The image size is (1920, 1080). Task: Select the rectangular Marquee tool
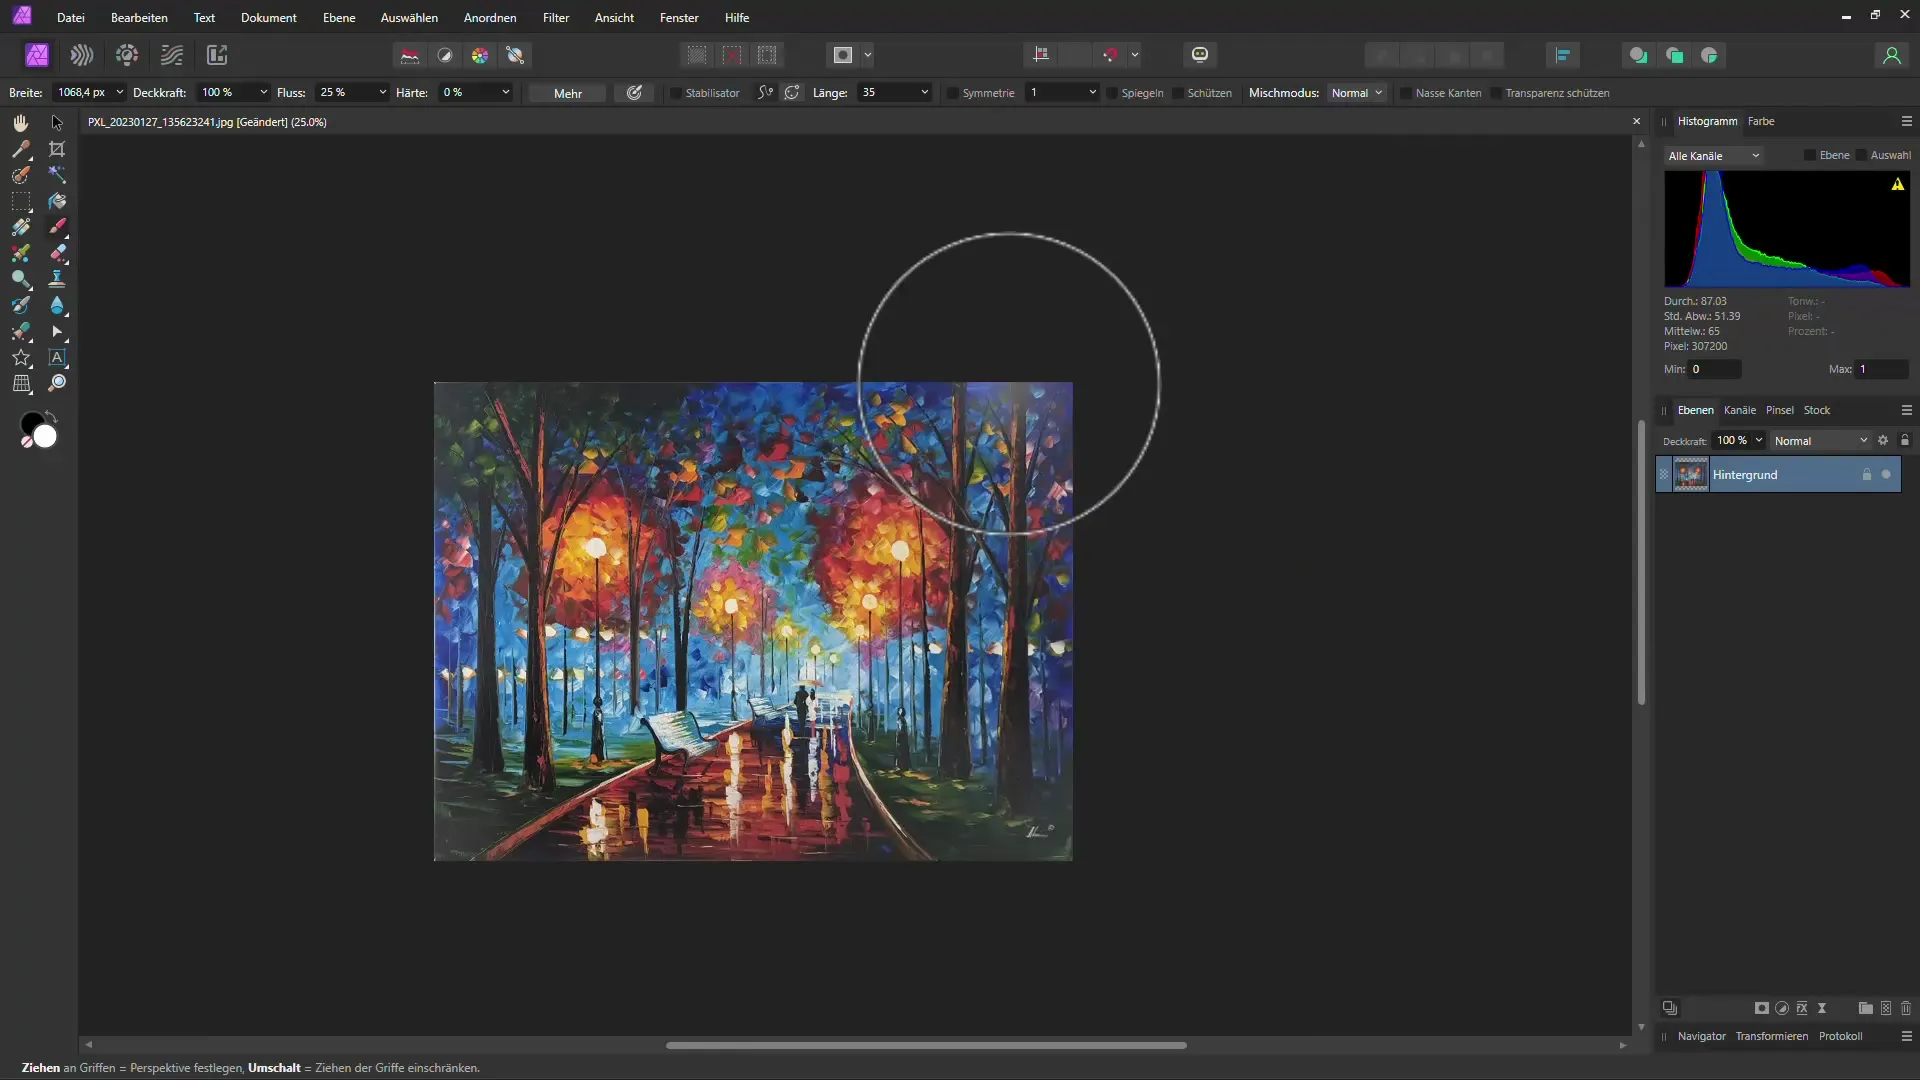pyautogui.click(x=21, y=201)
